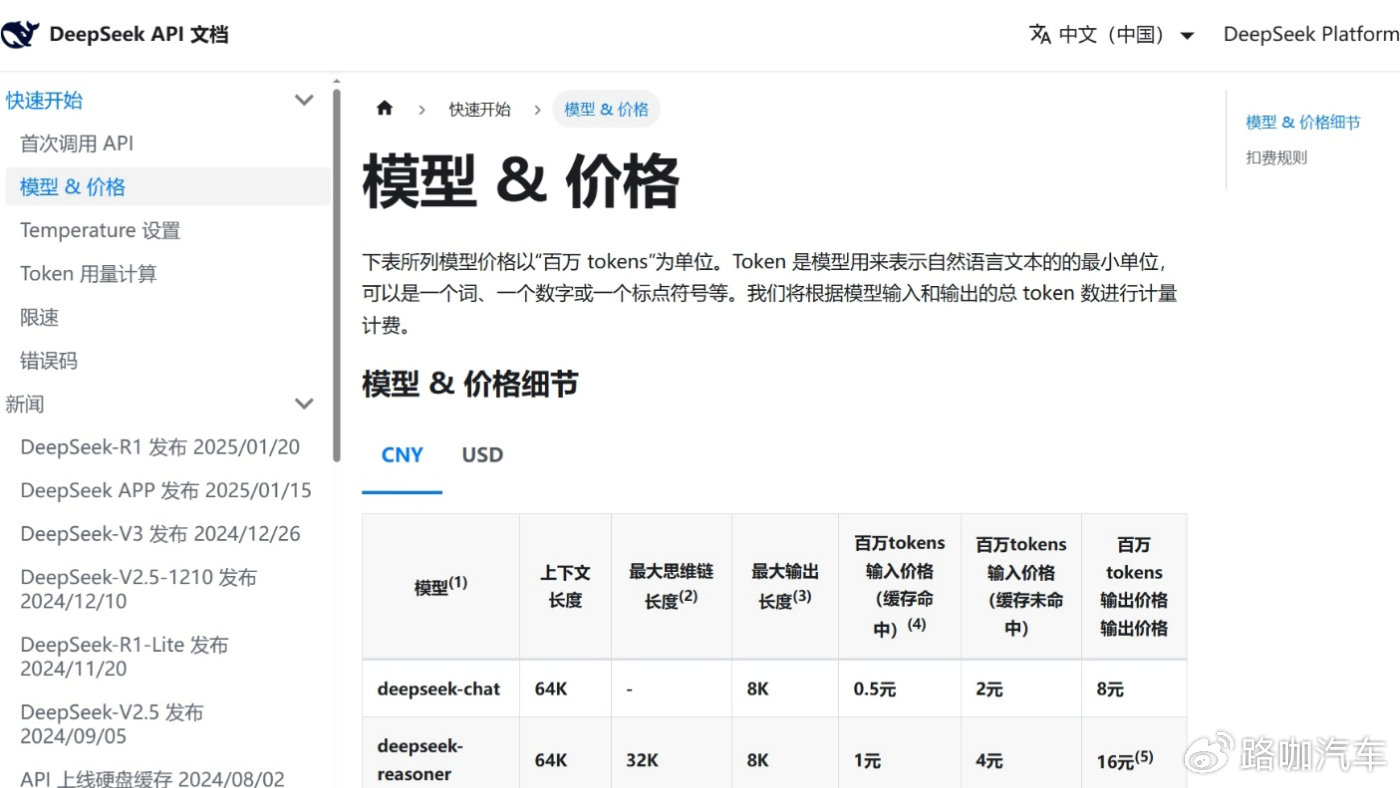Click the 模型 & 价格 page heading

(x=521, y=181)
